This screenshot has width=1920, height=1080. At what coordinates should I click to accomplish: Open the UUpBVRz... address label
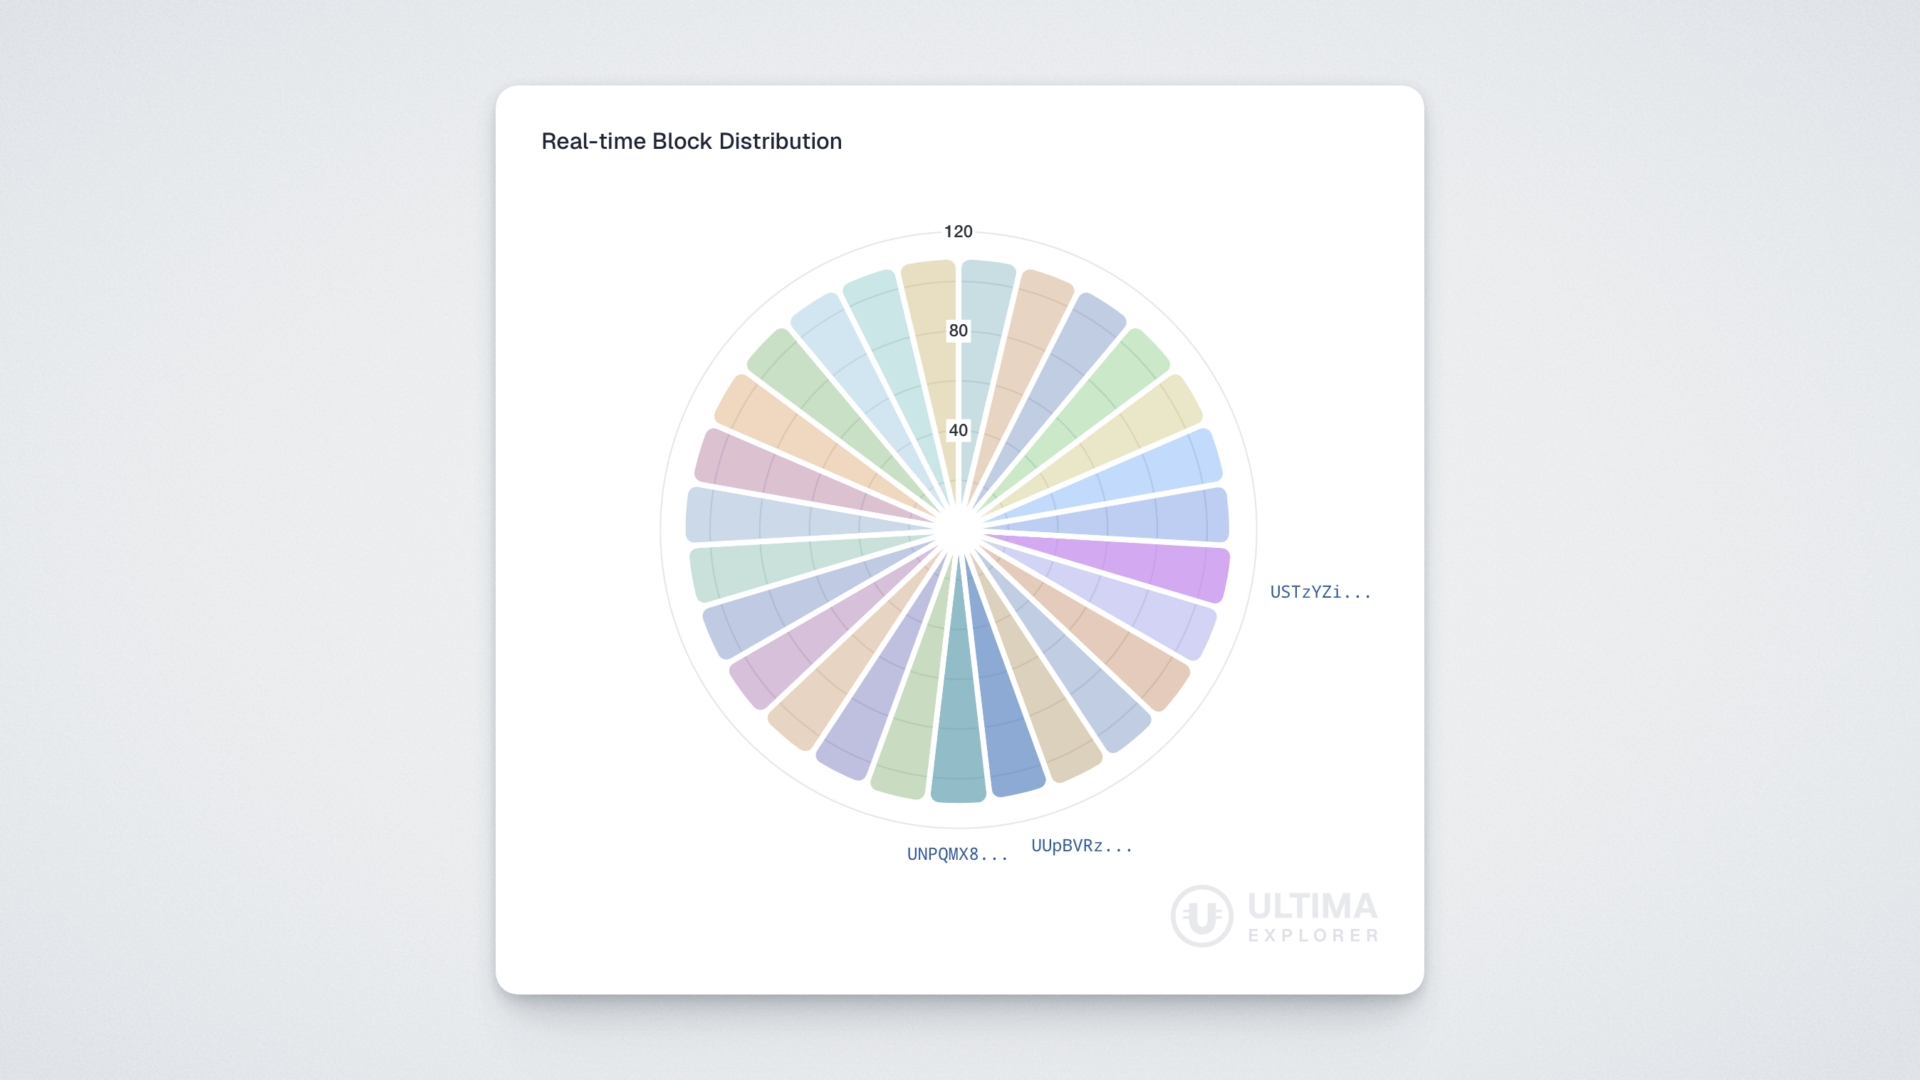[x=1081, y=846]
